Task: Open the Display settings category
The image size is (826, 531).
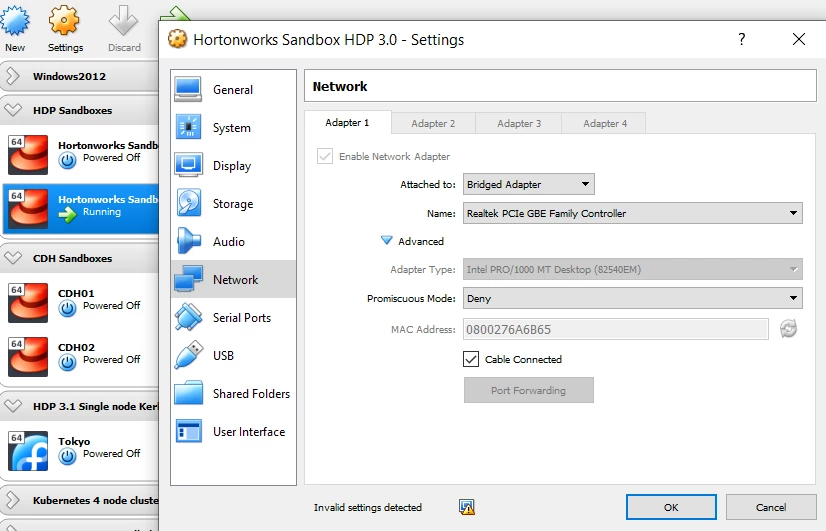Action: click(x=233, y=165)
